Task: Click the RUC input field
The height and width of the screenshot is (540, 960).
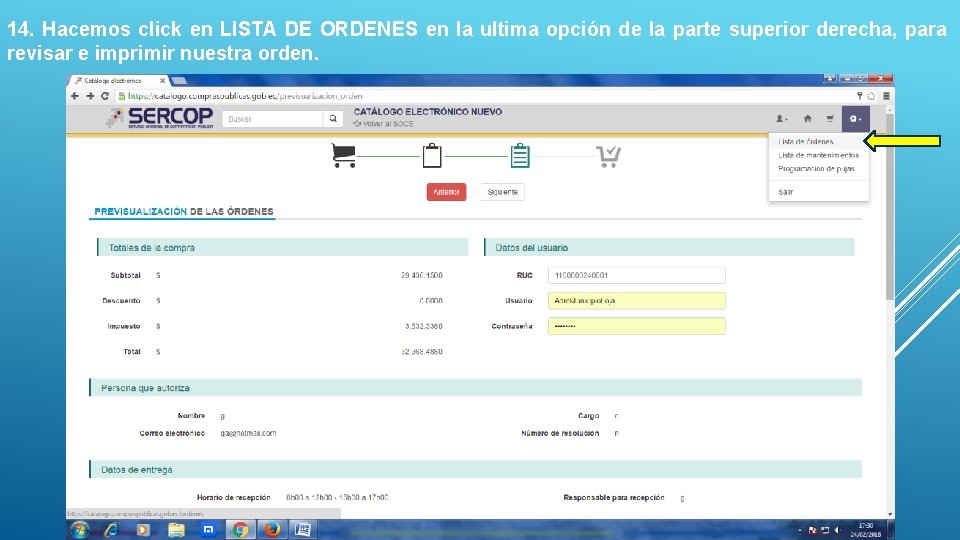Action: point(637,276)
